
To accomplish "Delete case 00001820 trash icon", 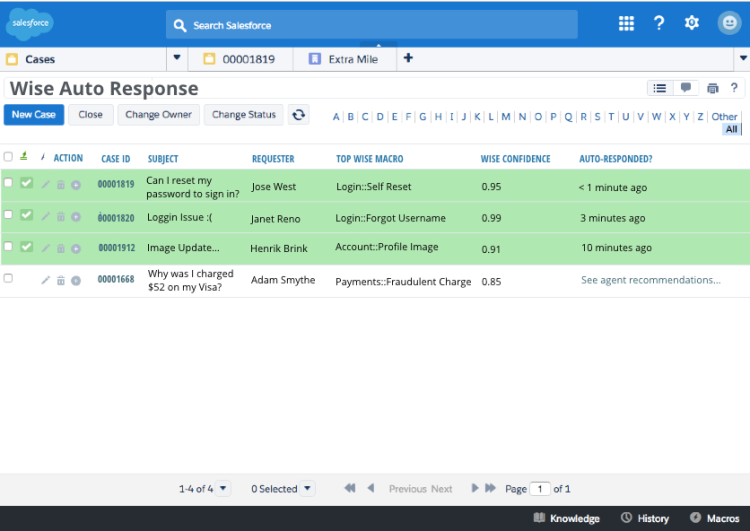I will point(61,217).
